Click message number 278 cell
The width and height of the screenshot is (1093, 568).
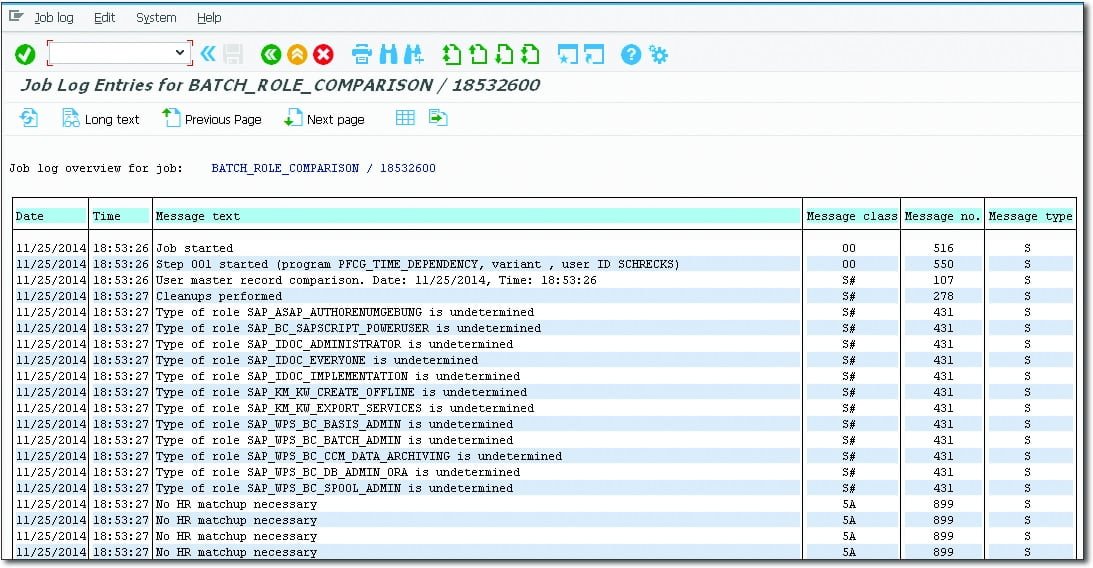(943, 296)
